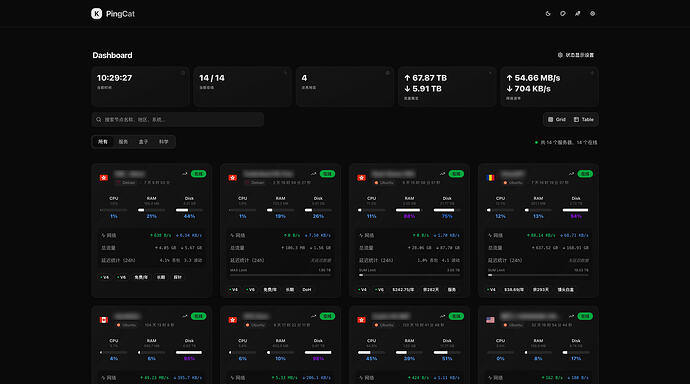The height and width of the screenshot is (384, 690).
Task: Click corner icon on the 14 / 14 card
Action: coord(285,73)
